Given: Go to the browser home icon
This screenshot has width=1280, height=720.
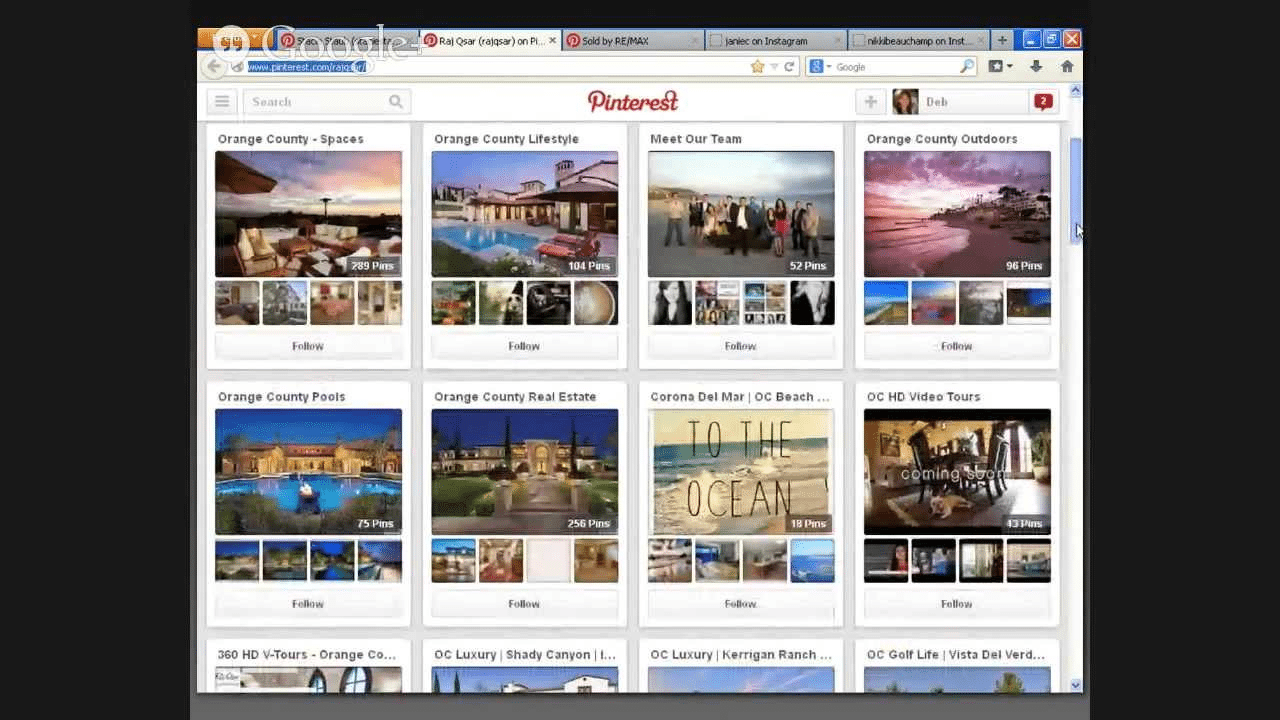Looking at the screenshot, I should (1067, 66).
